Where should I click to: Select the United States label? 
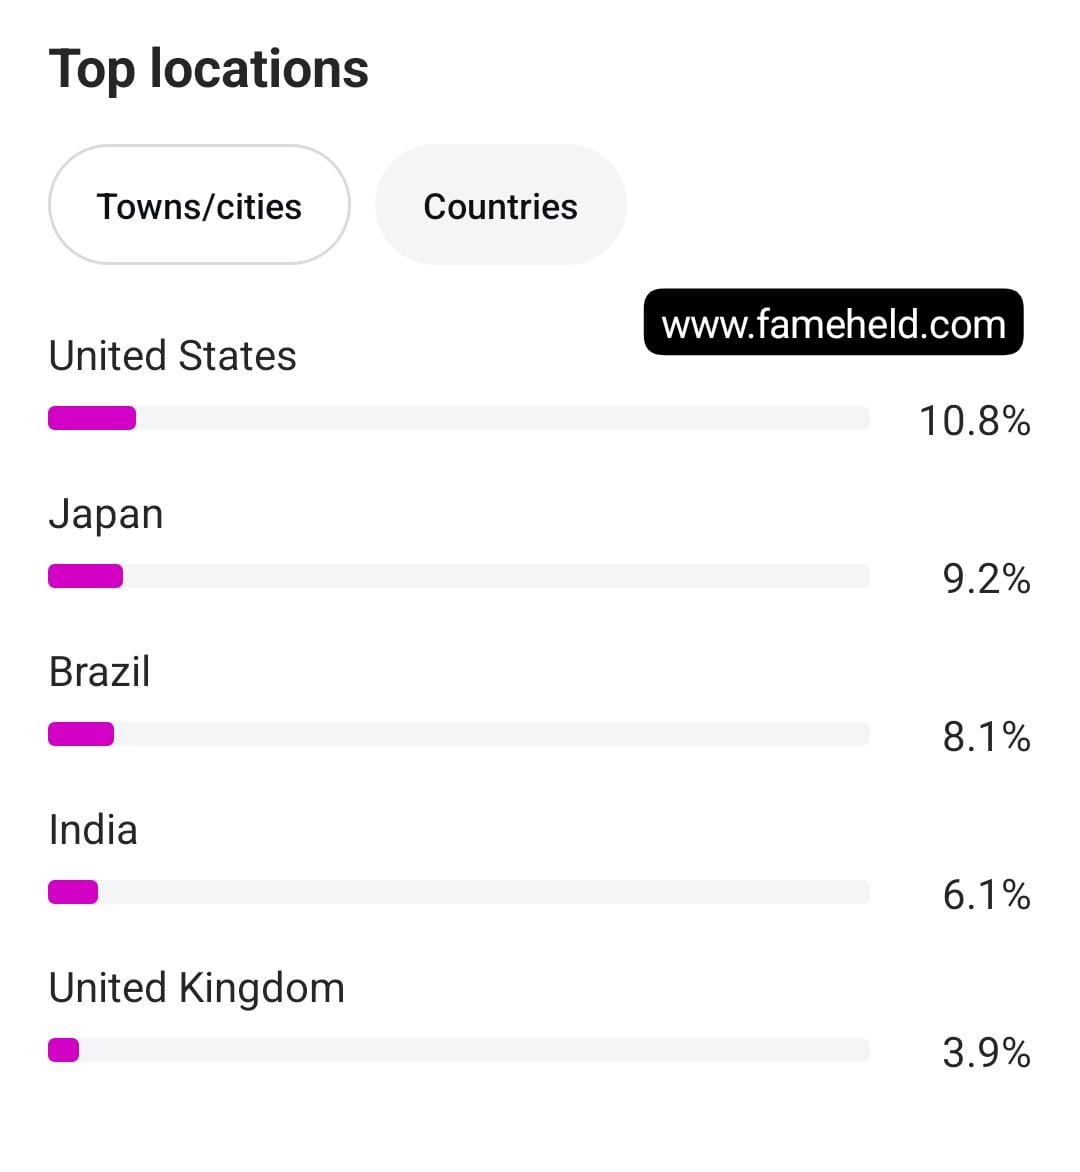173,355
